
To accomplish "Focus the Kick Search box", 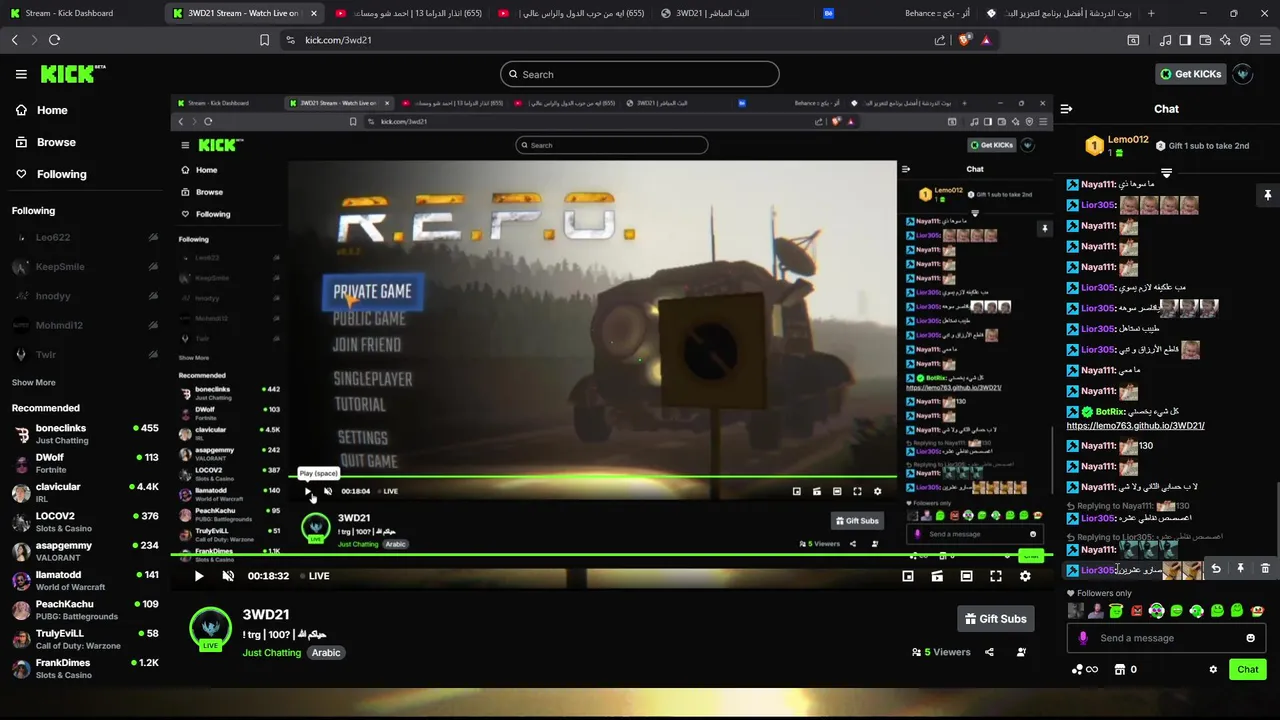I will click(x=640, y=74).
